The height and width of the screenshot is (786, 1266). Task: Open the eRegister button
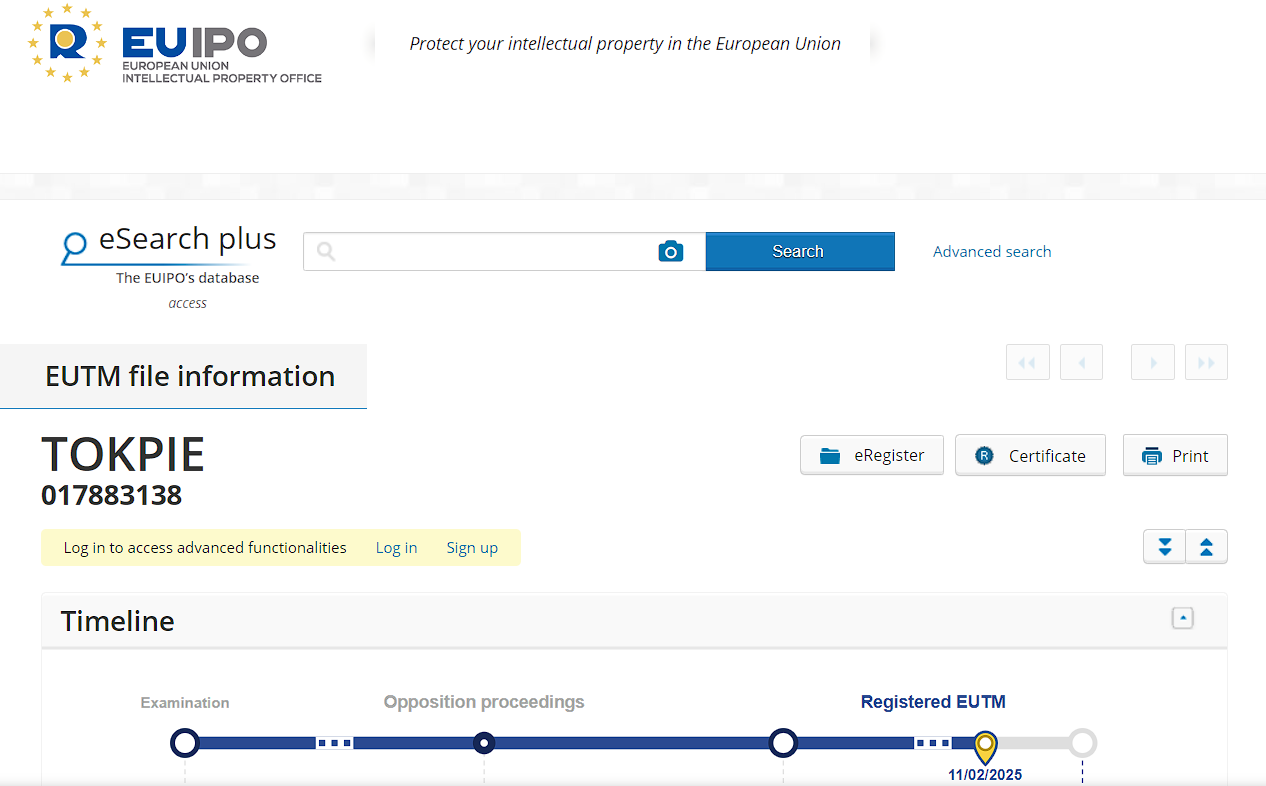click(x=872, y=455)
